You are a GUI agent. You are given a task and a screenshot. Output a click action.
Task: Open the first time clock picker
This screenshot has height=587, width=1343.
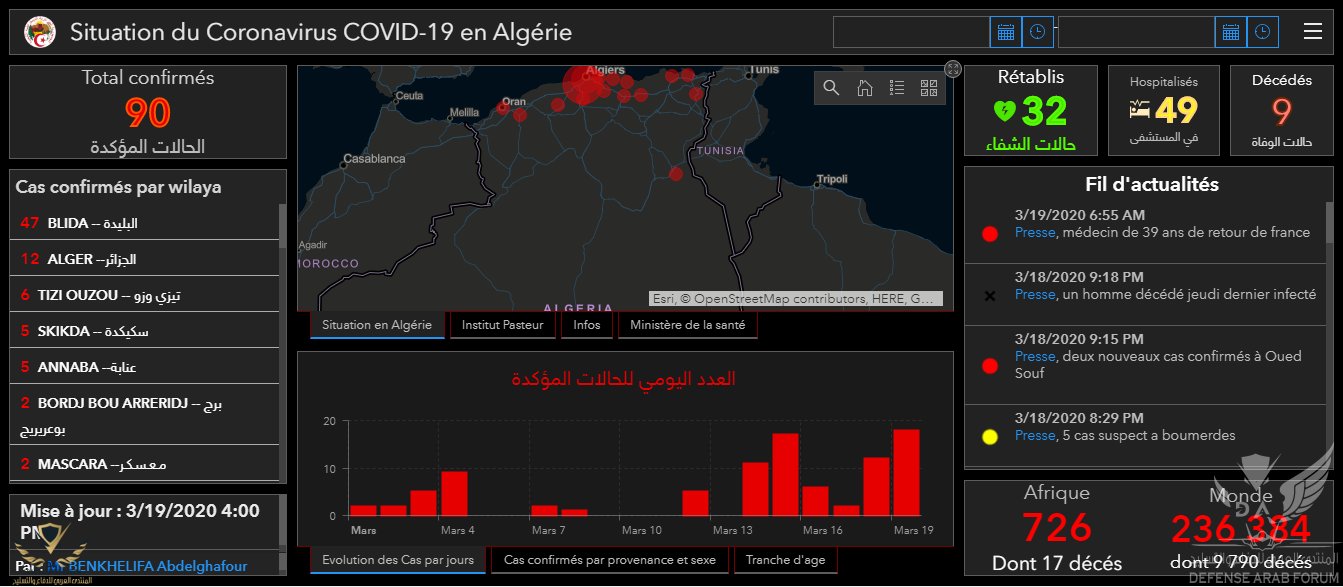(x=1038, y=32)
